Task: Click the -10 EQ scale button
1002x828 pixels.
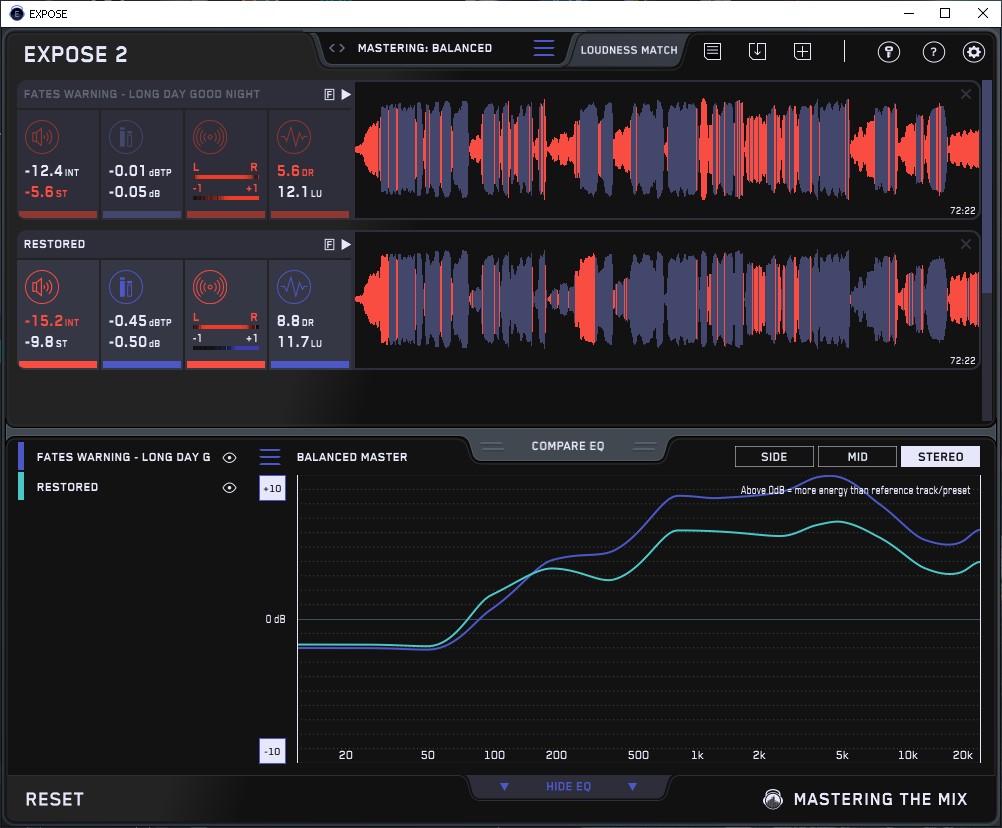Action: 272,751
